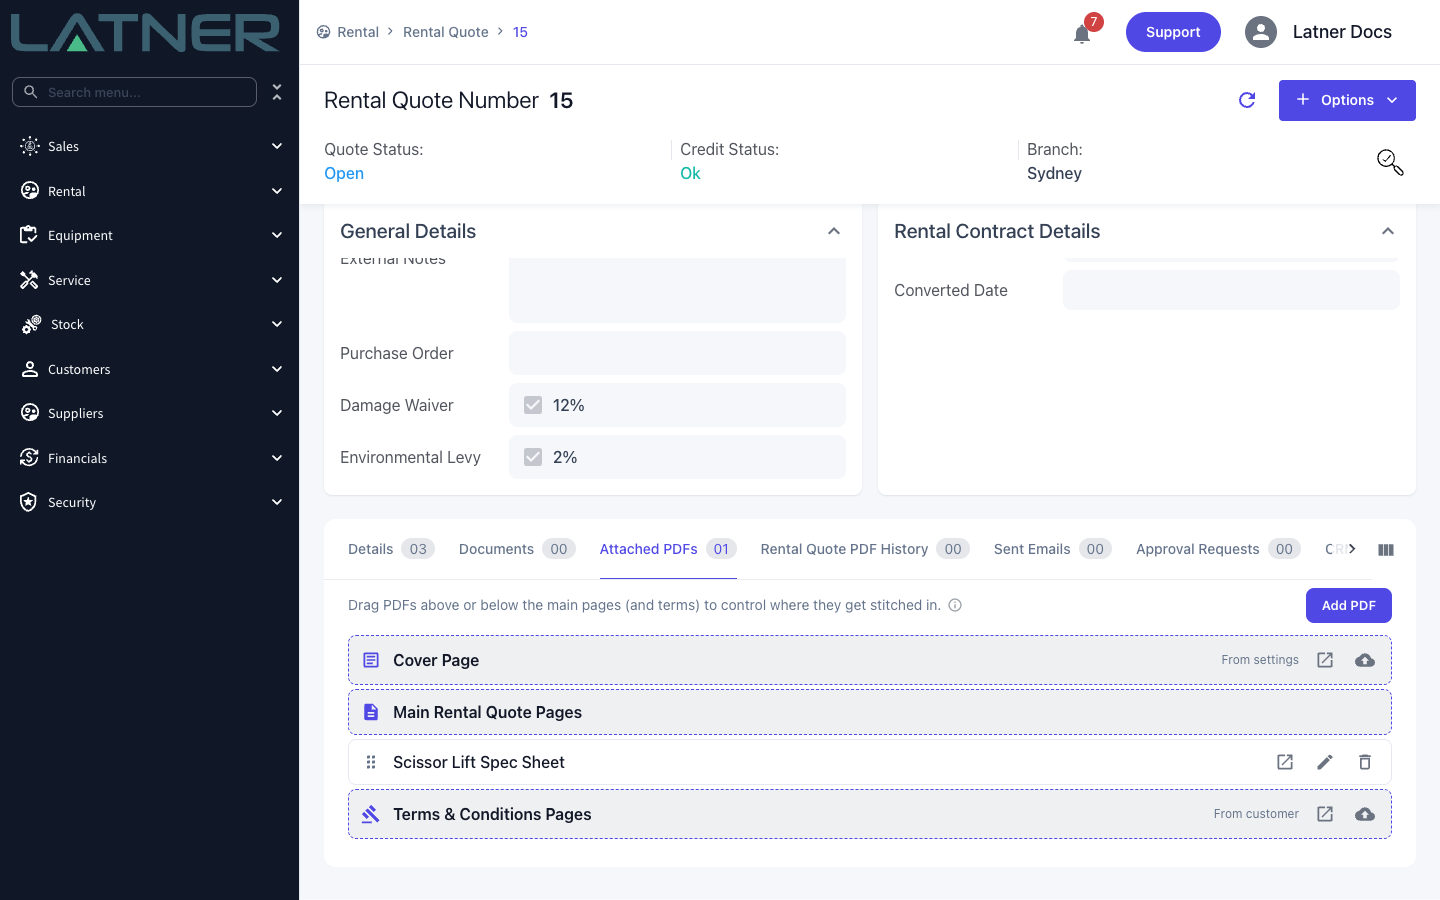Collapse the Rental Contract Details panel
The width and height of the screenshot is (1440, 900).
[1388, 231]
